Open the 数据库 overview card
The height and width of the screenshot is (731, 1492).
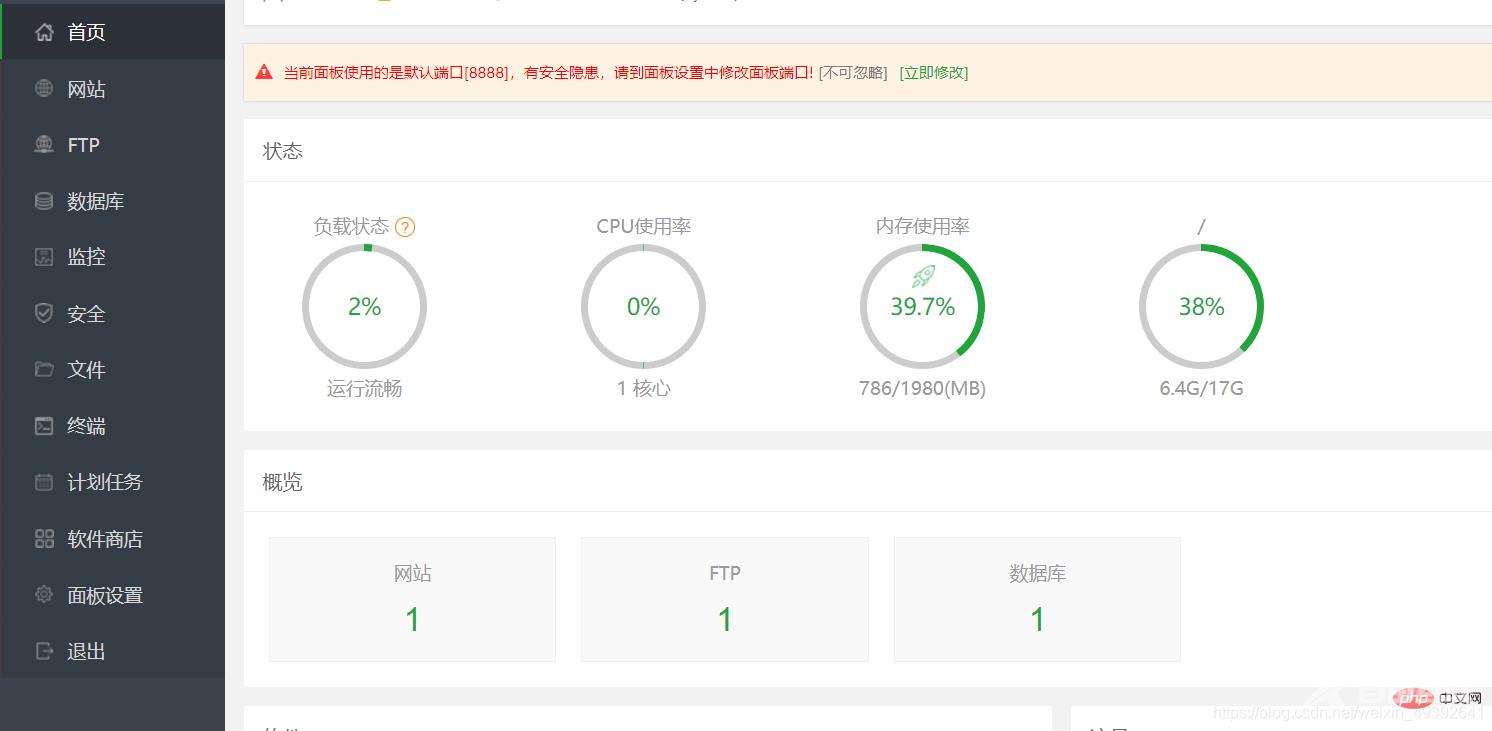tap(1037, 599)
